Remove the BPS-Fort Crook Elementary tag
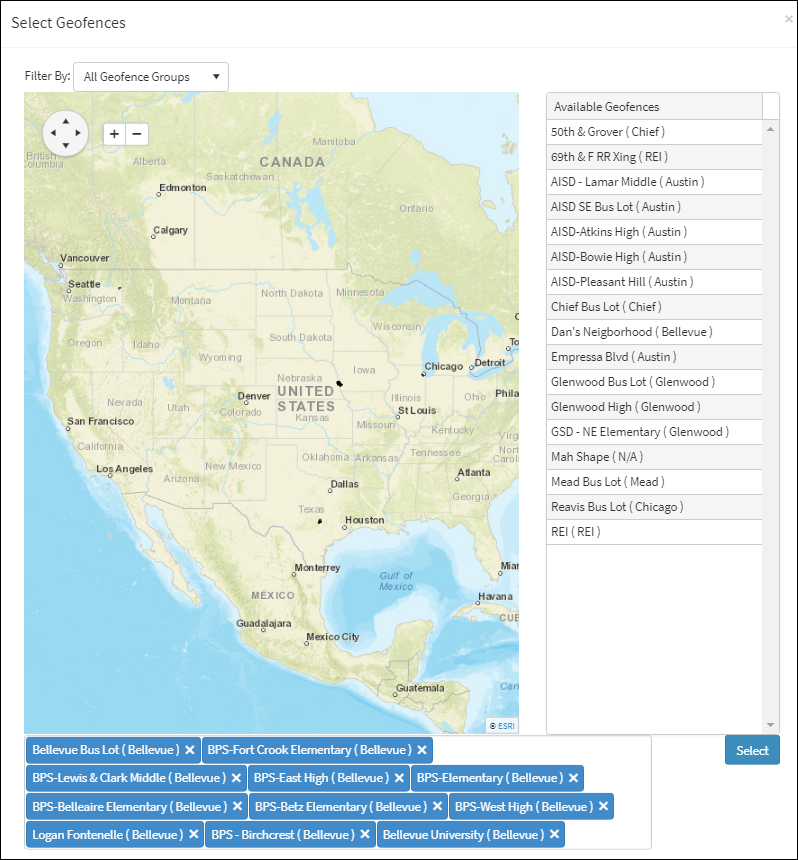 (x=422, y=750)
